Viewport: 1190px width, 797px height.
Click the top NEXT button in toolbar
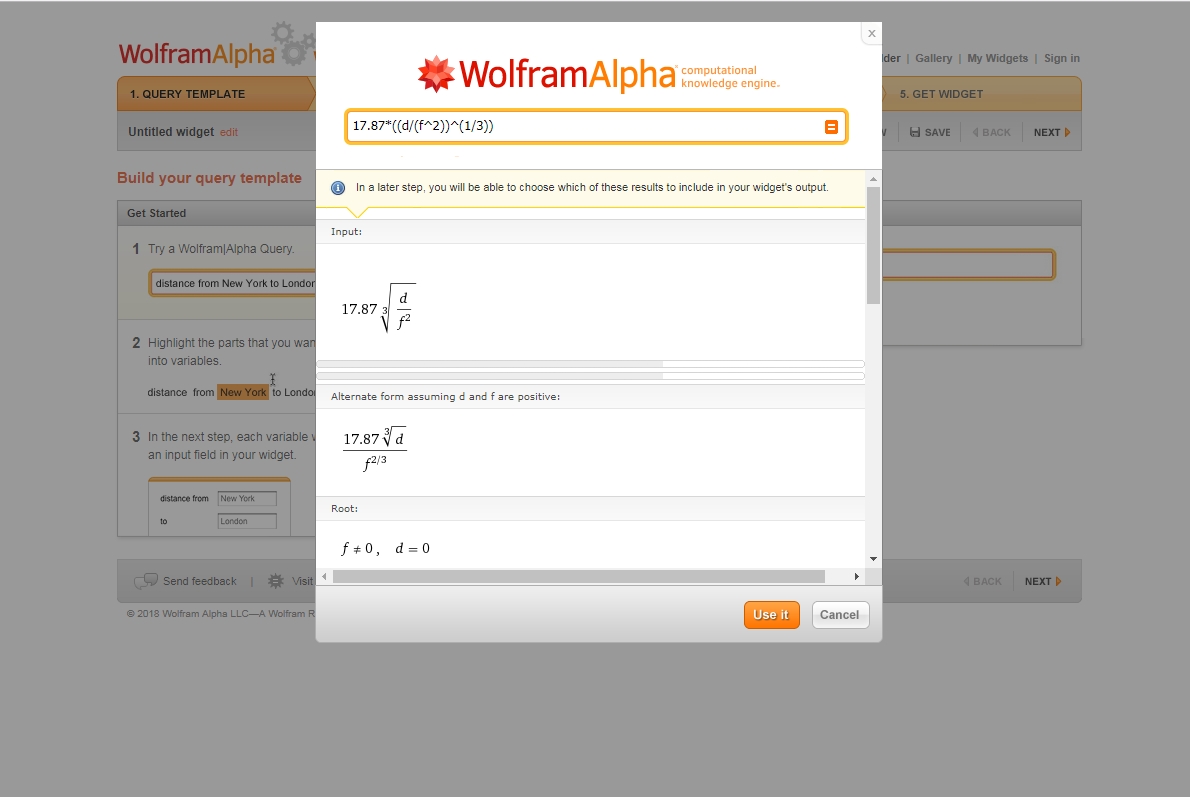pyautogui.click(x=1052, y=132)
